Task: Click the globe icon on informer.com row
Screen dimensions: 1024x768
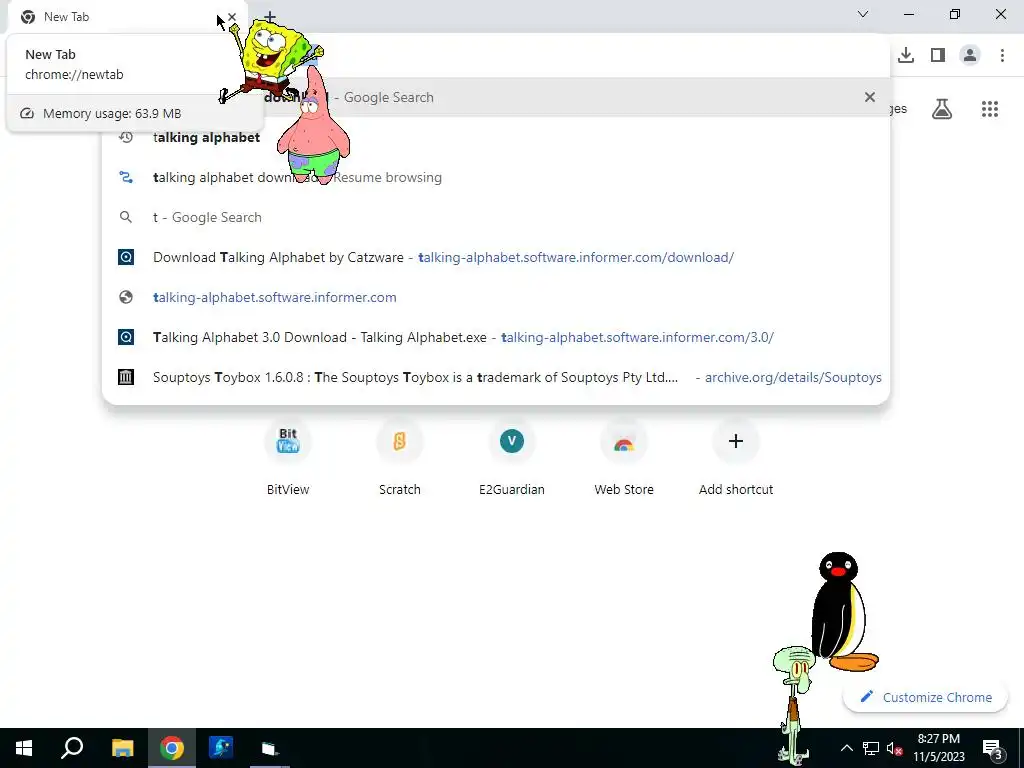Action: pos(126,297)
